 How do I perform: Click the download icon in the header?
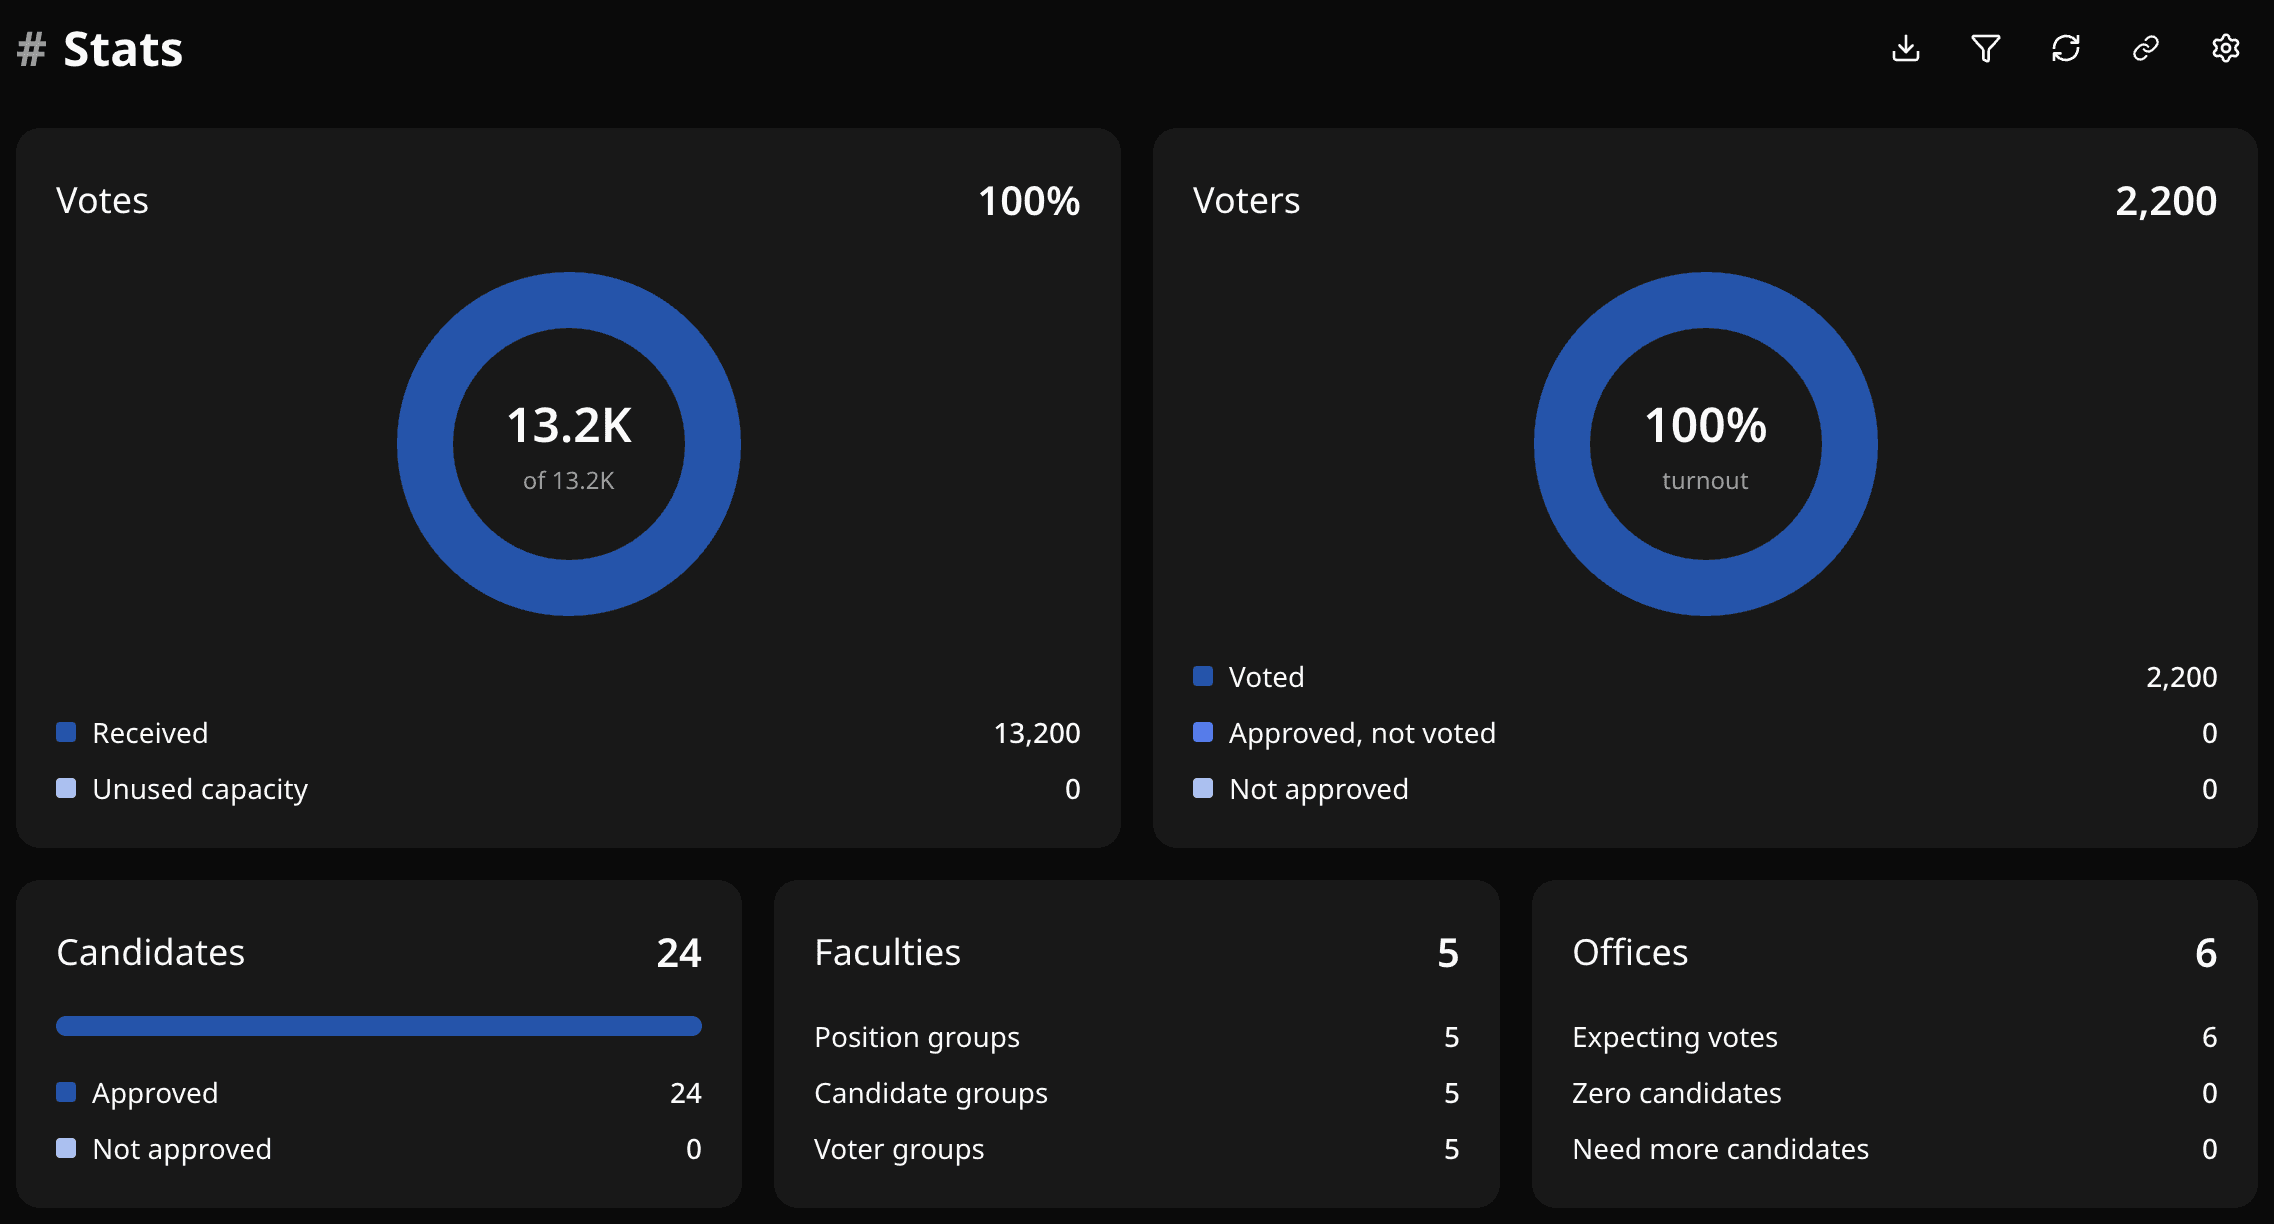[1906, 48]
